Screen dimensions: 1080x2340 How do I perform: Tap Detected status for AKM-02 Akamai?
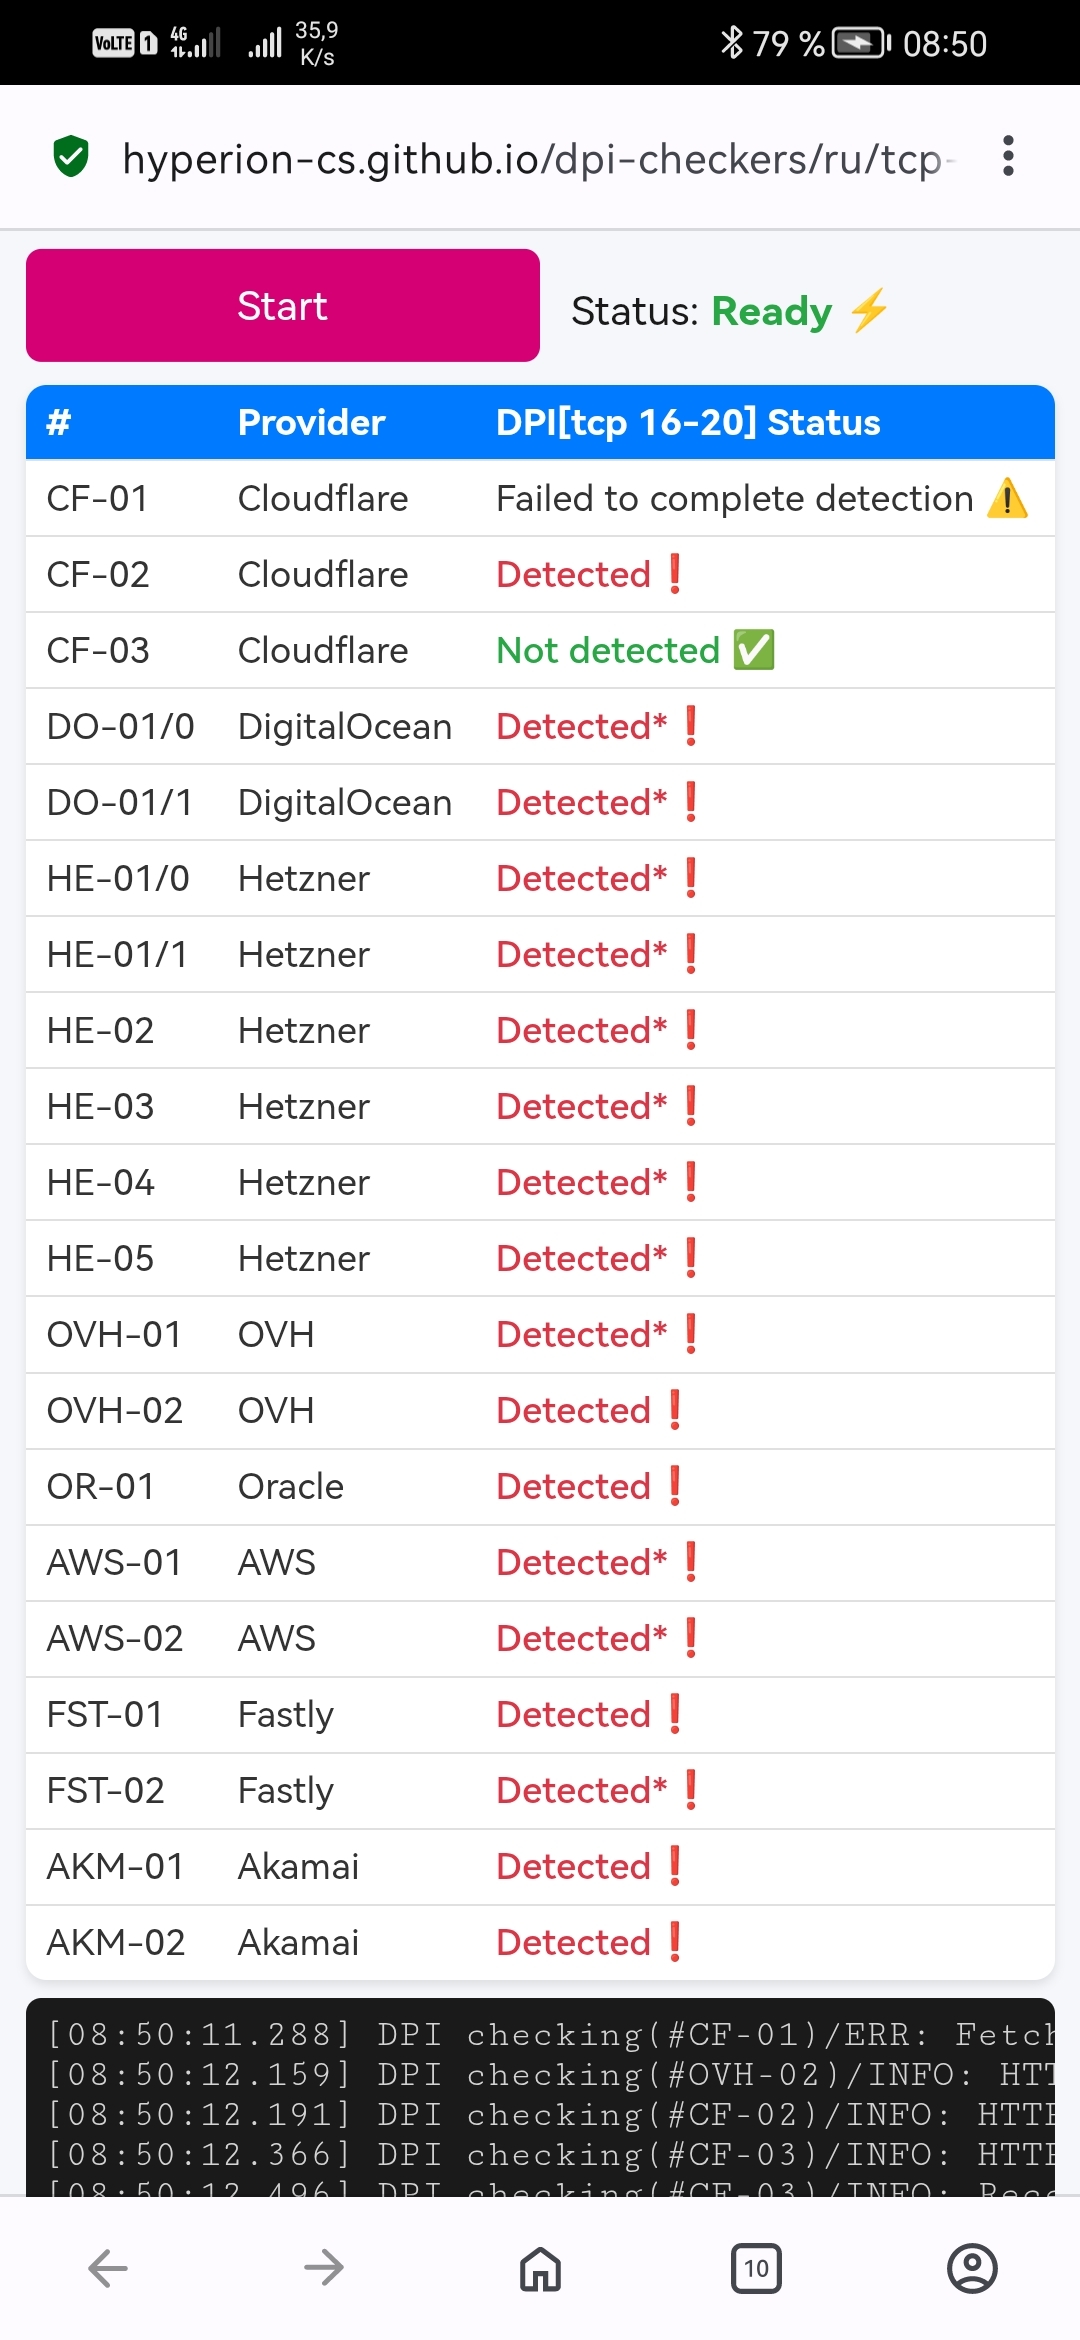tap(573, 1942)
